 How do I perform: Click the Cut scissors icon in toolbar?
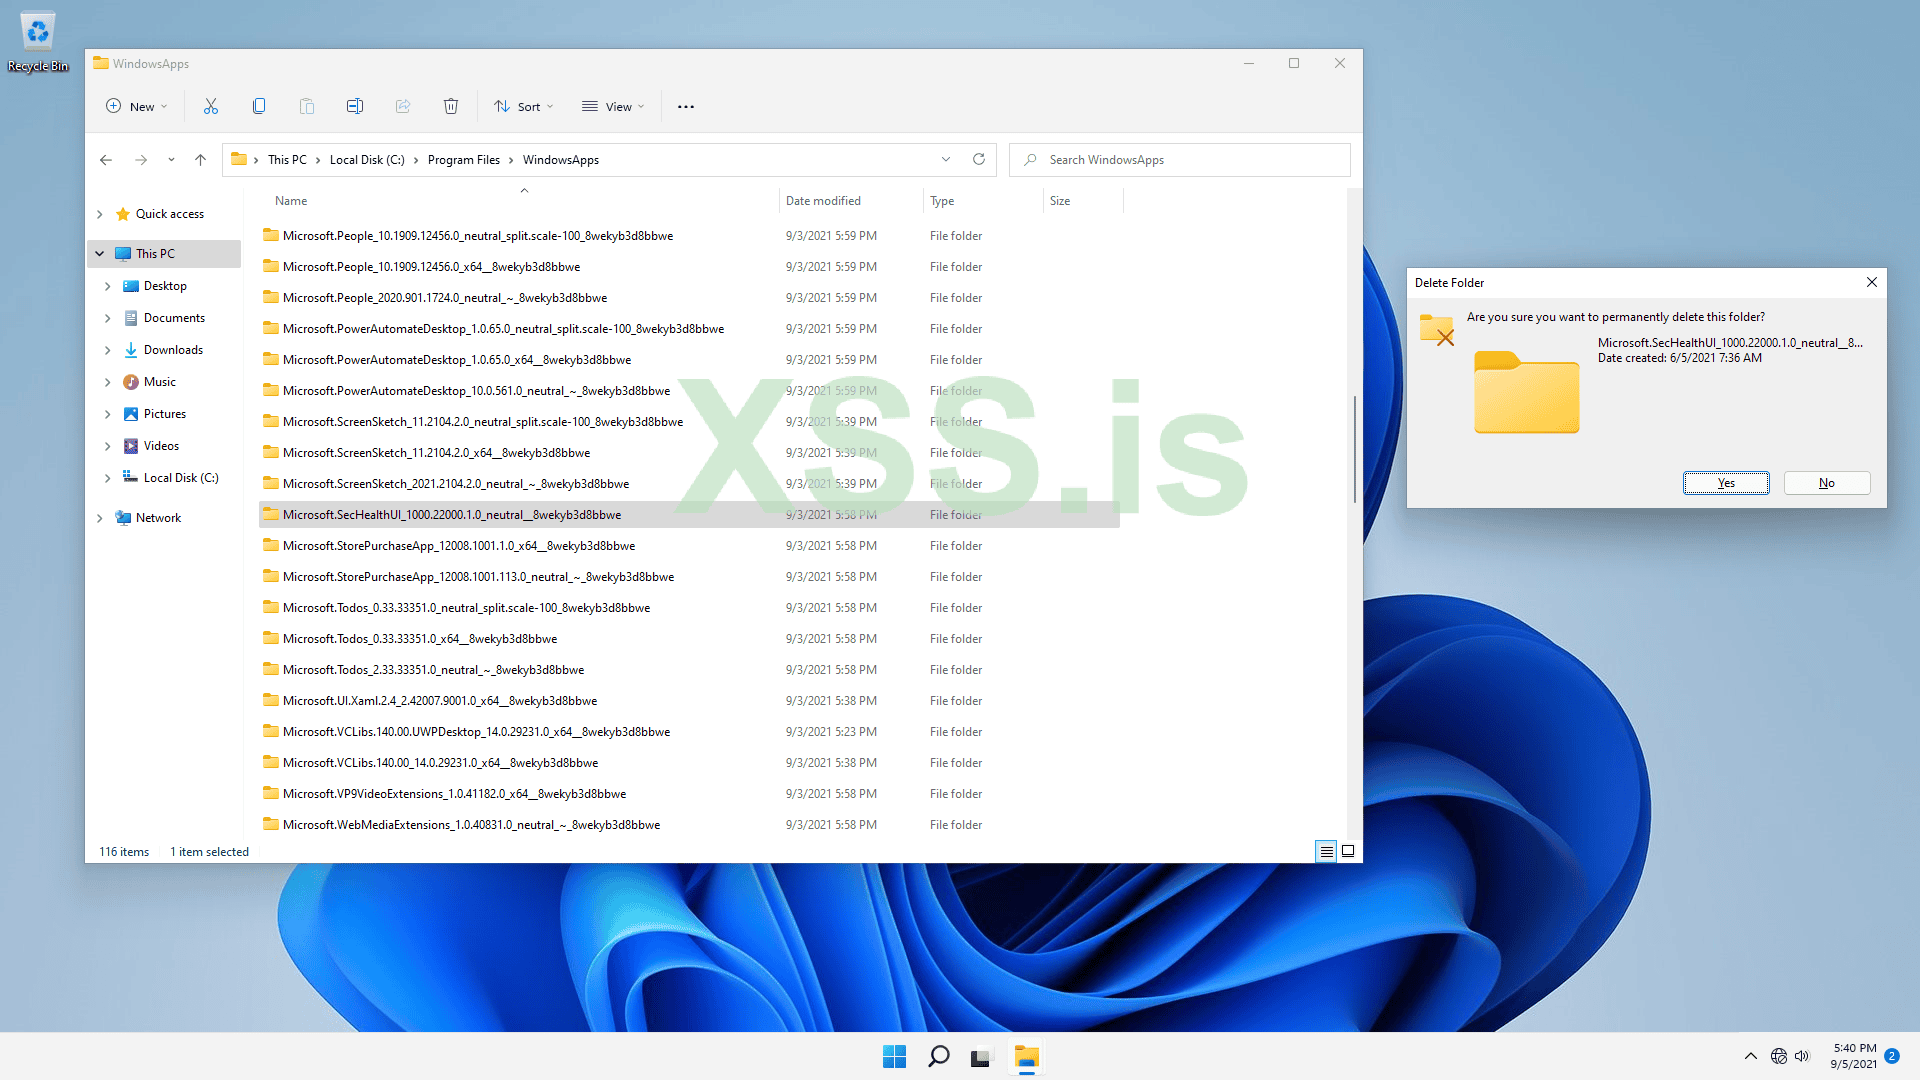(210, 106)
